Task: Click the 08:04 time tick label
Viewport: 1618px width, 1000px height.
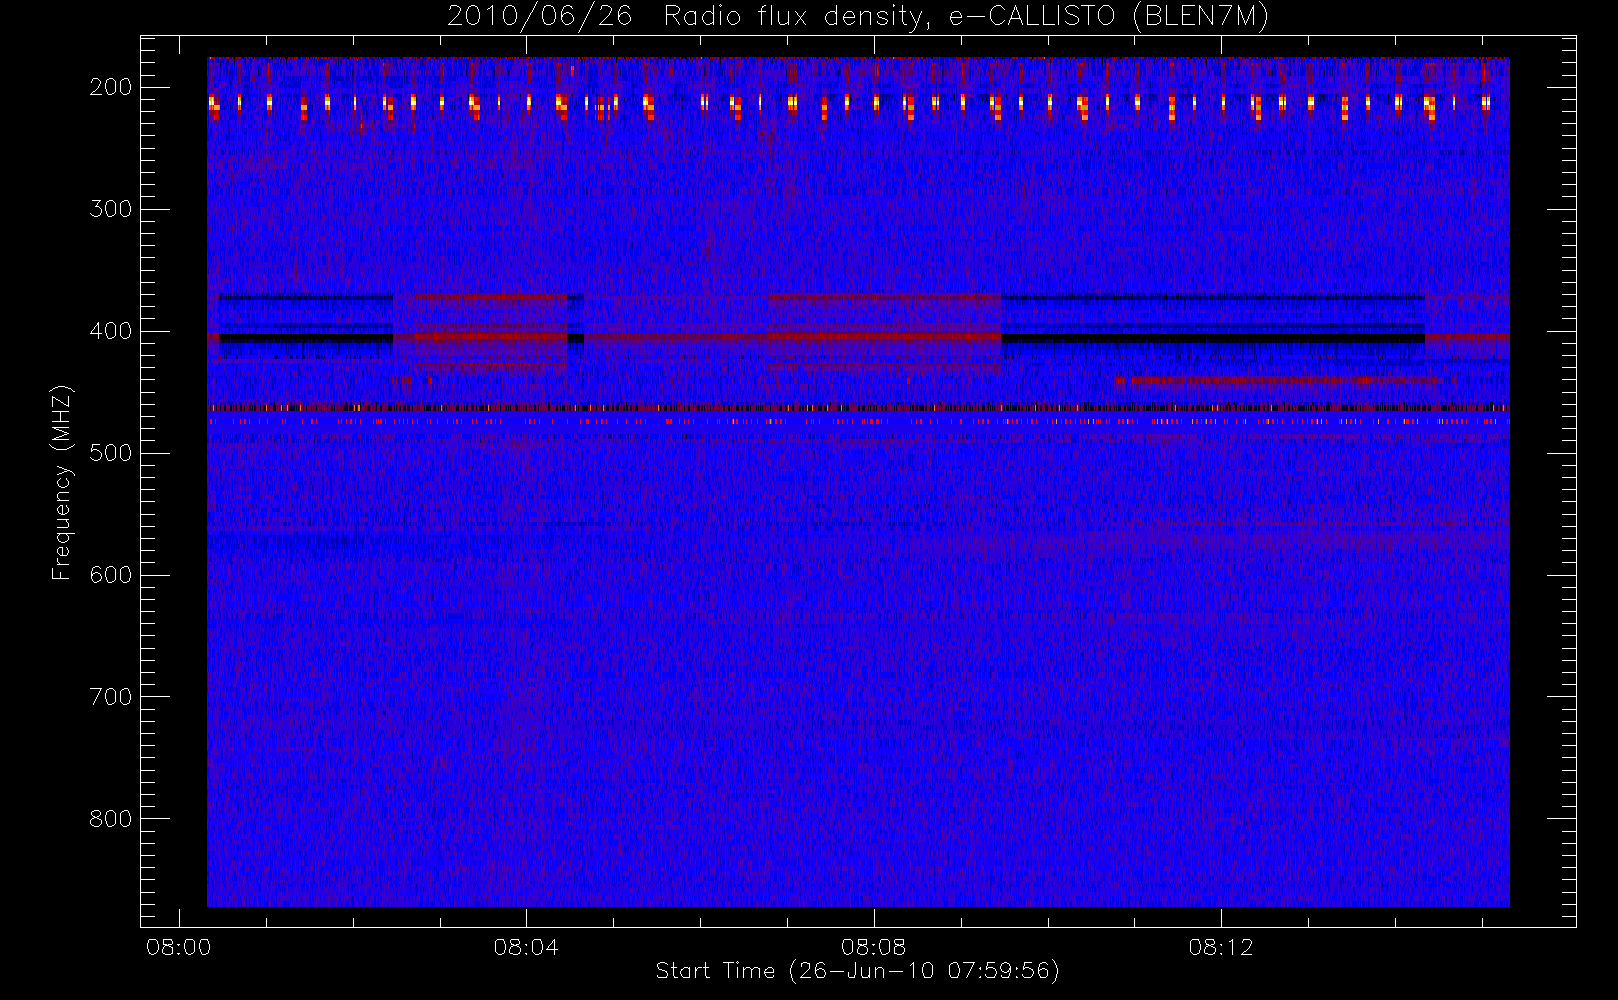Action: tap(526, 947)
